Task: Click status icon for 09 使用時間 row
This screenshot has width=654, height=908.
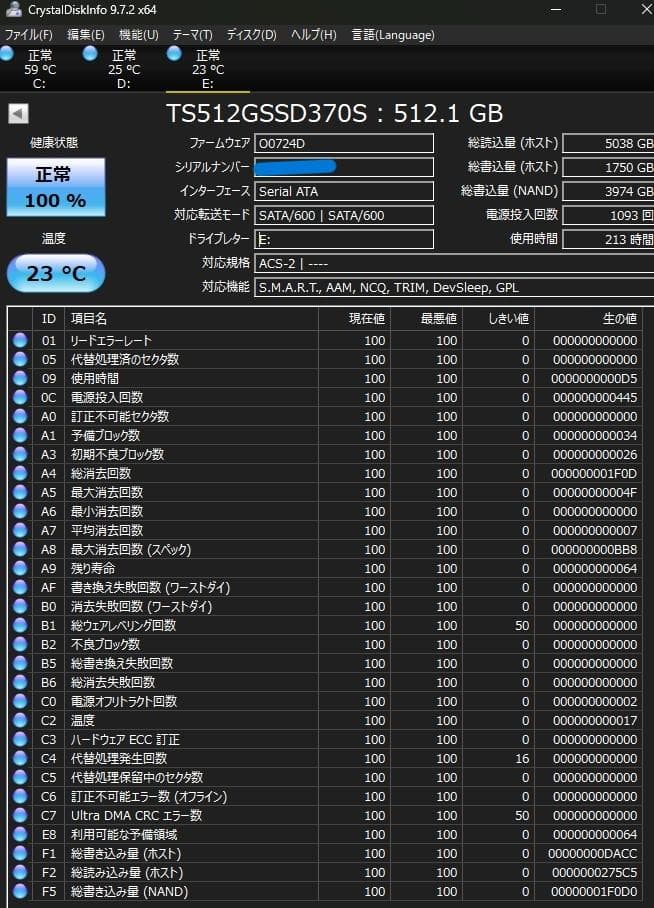Action: pos(20,378)
